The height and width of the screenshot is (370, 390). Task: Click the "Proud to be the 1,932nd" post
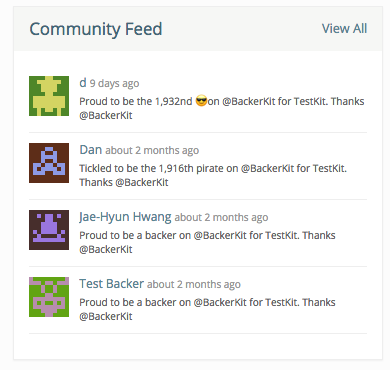tap(222, 108)
